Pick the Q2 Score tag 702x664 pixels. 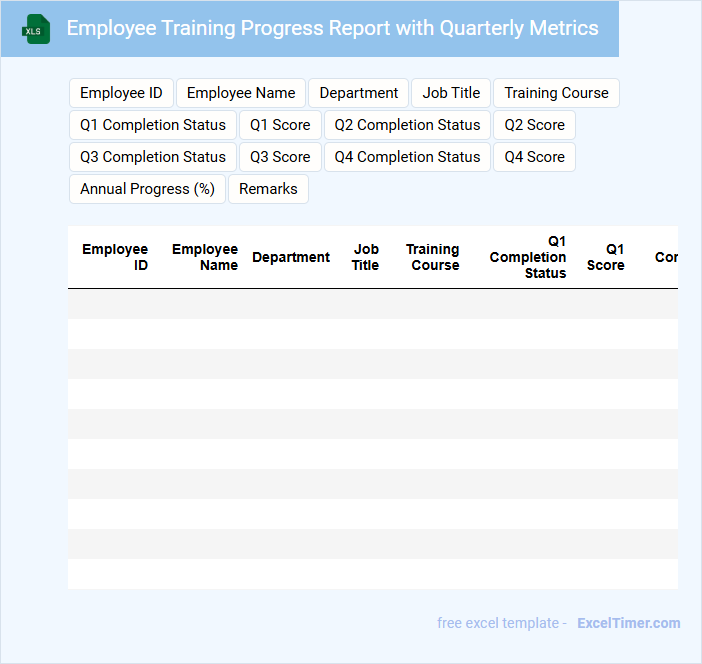pos(535,125)
